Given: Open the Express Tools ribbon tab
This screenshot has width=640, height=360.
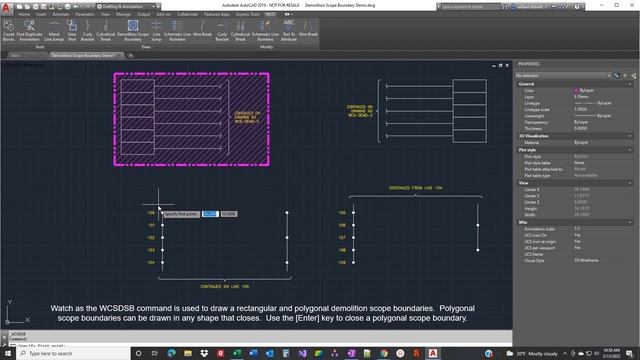Looking at the screenshot, I should click(x=247, y=14).
